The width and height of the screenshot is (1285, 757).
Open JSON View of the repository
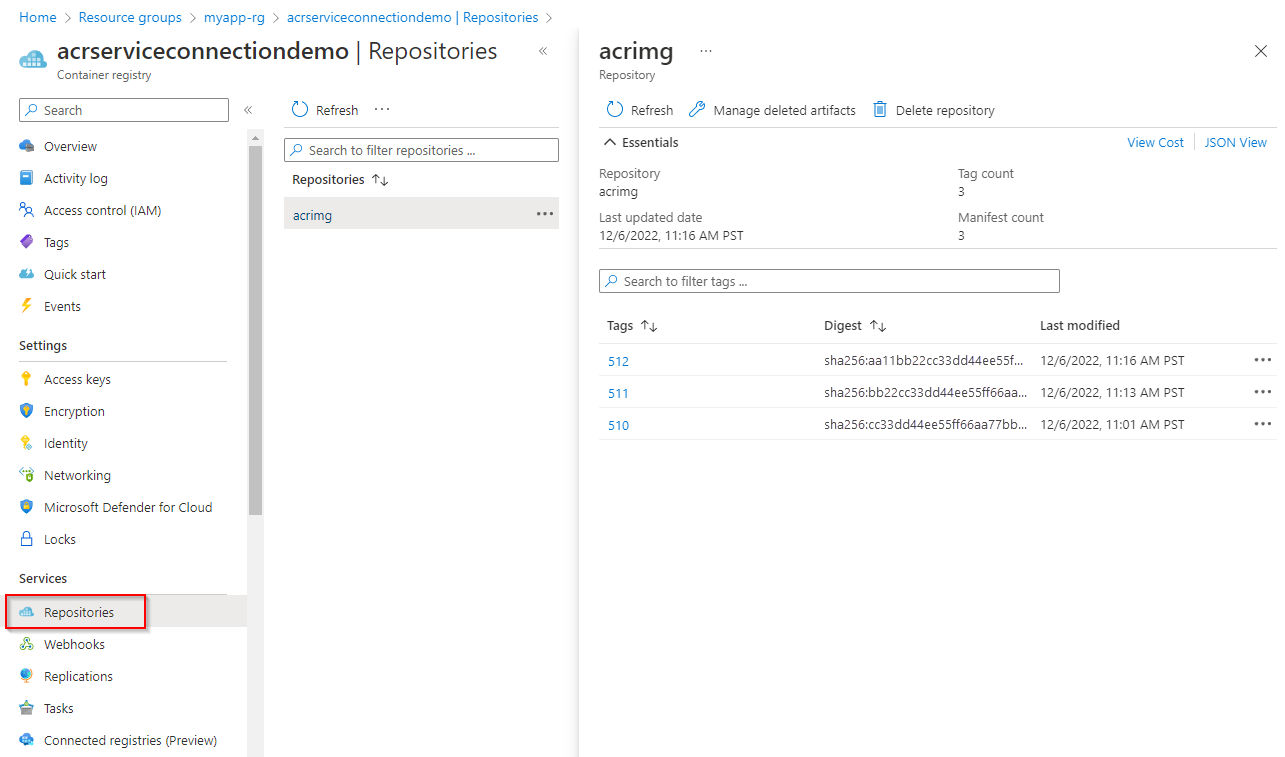(1235, 142)
